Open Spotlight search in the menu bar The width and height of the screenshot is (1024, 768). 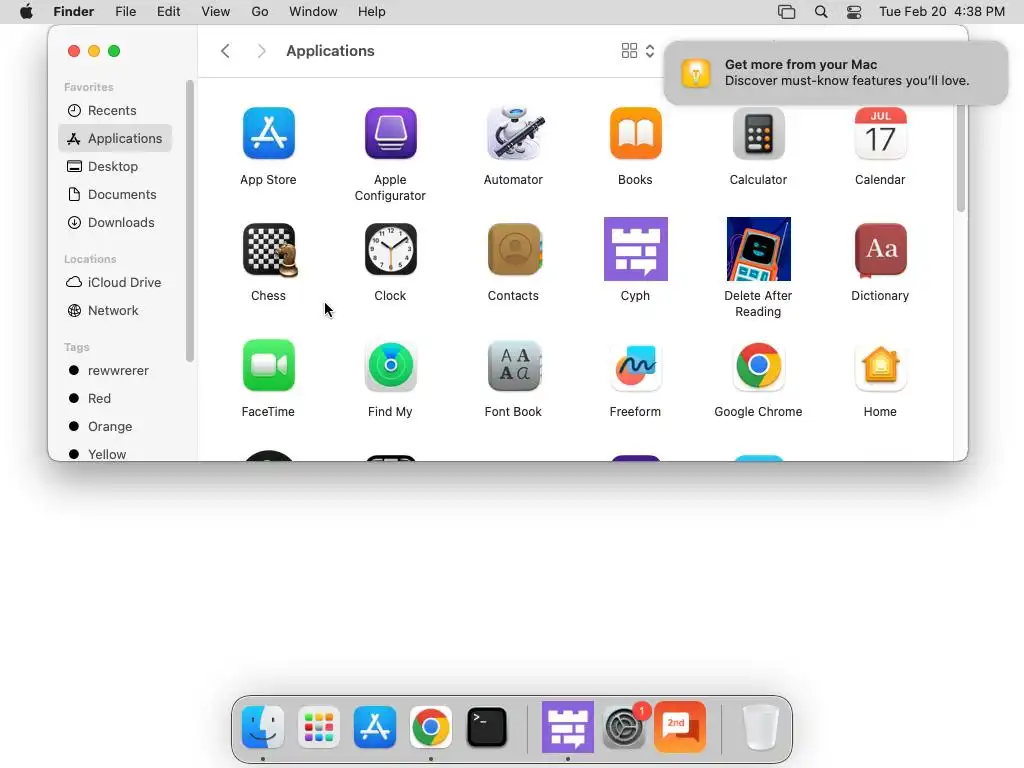click(821, 12)
